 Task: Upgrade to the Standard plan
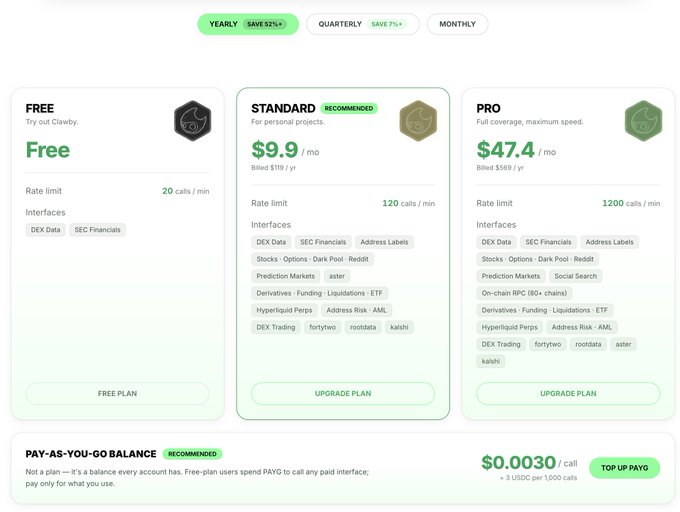pos(343,394)
